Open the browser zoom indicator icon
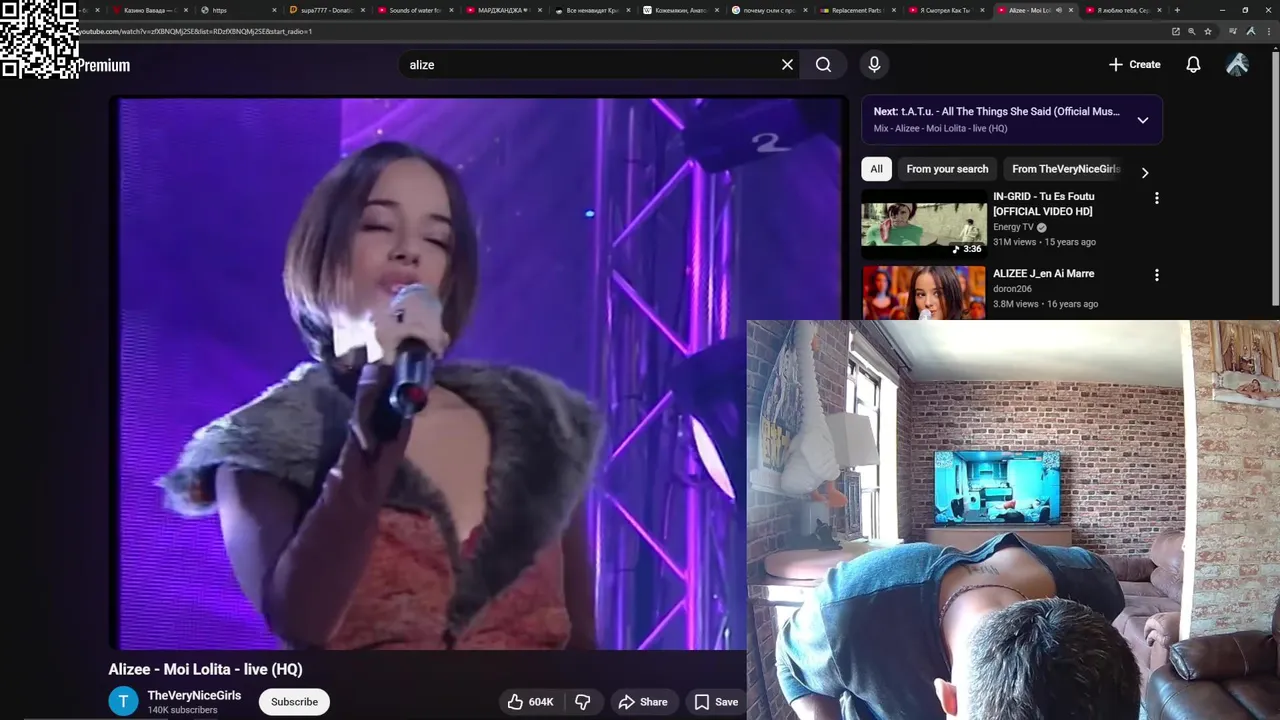The width and height of the screenshot is (1280, 720). 1192,31
